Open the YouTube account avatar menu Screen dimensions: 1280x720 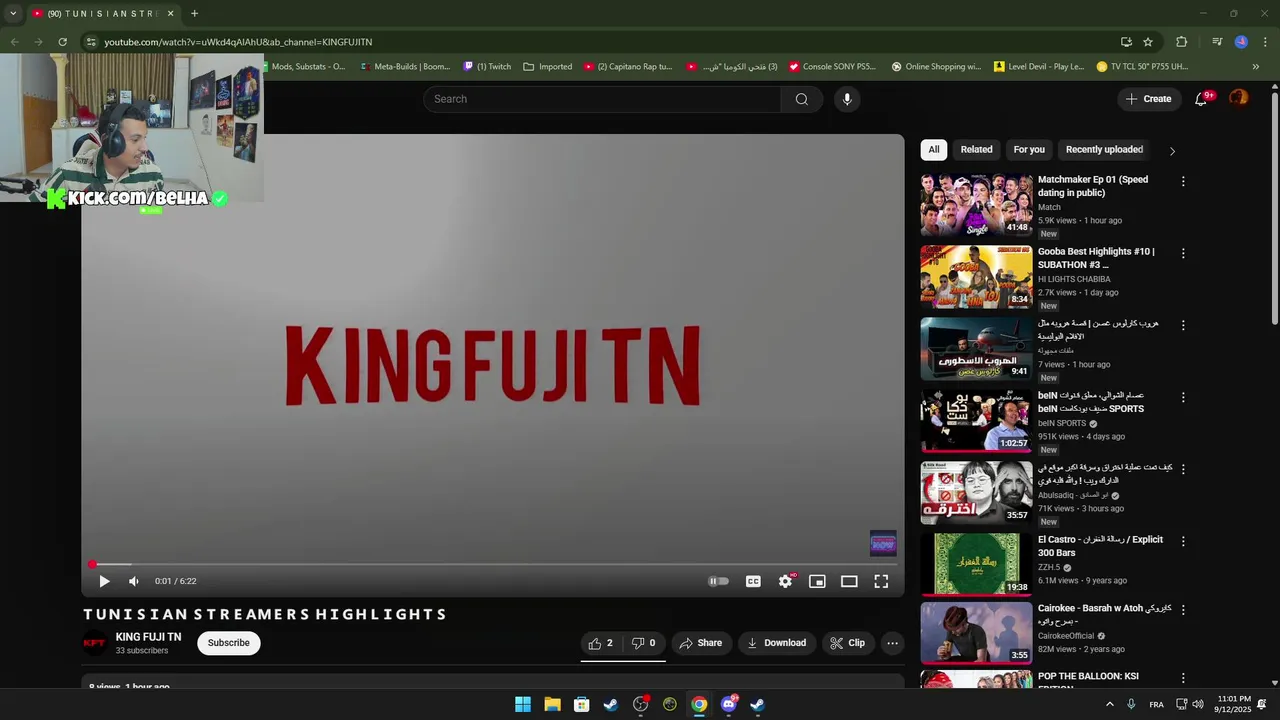click(1239, 98)
